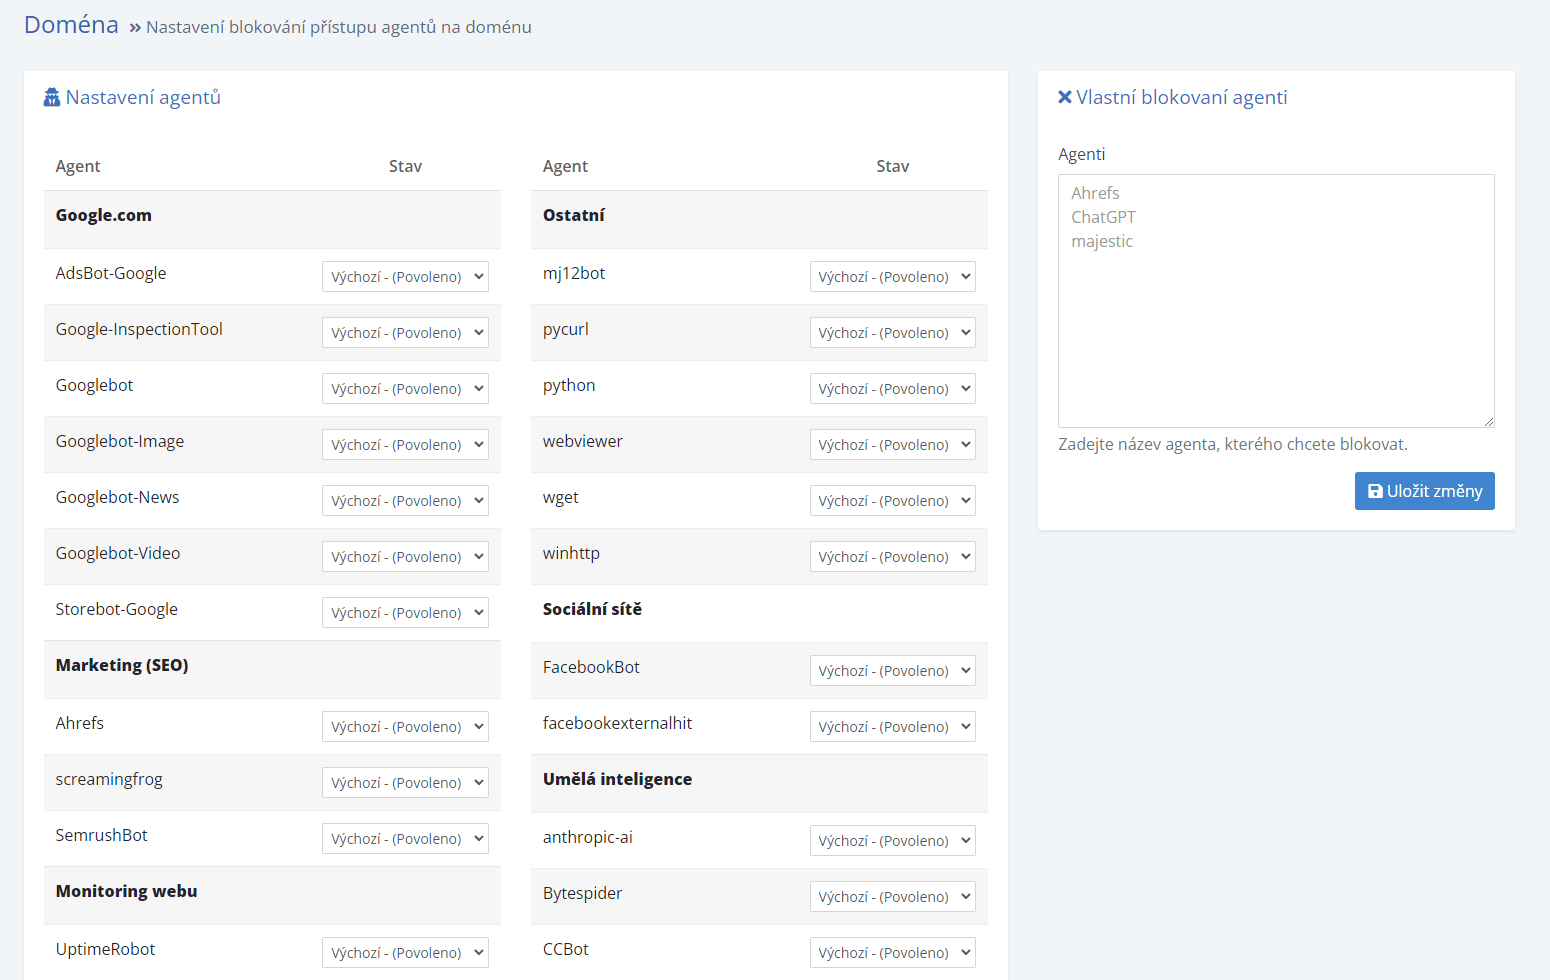Open the SemrushBot status select
The height and width of the screenshot is (980, 1550).
pos(405,839)
